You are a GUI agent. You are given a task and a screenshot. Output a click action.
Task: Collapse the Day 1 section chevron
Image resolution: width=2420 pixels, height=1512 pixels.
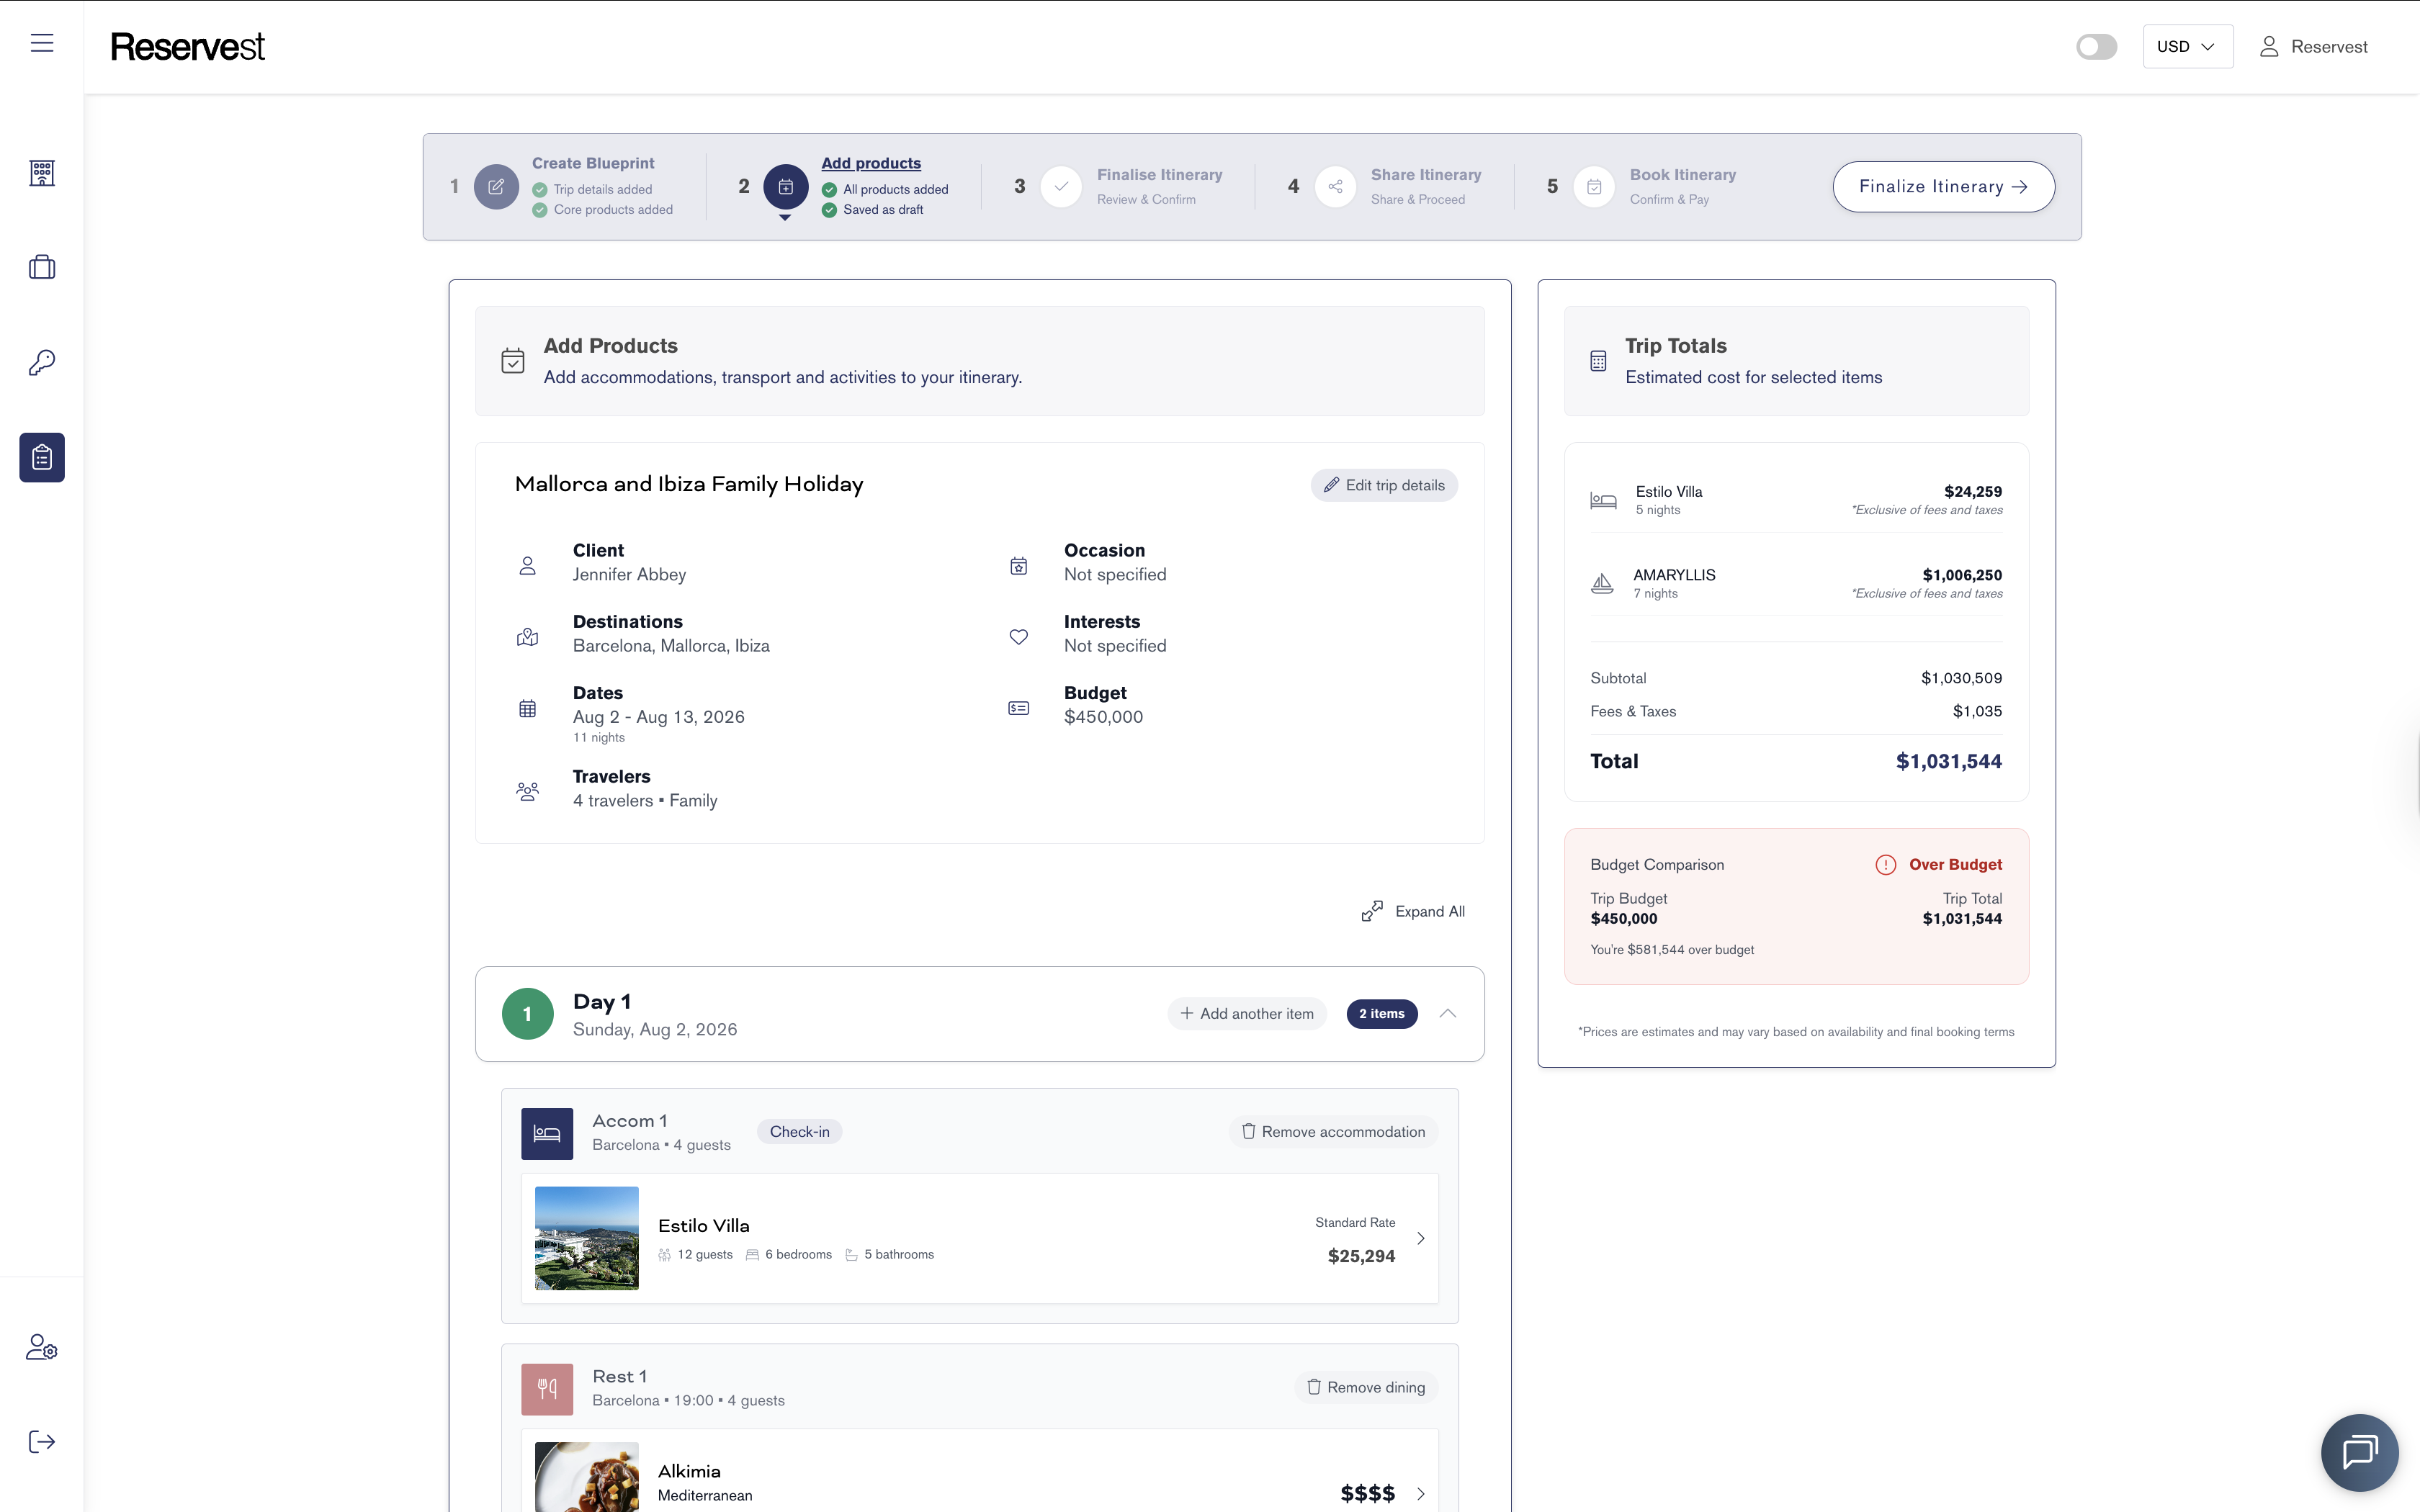(1447, 1013)
